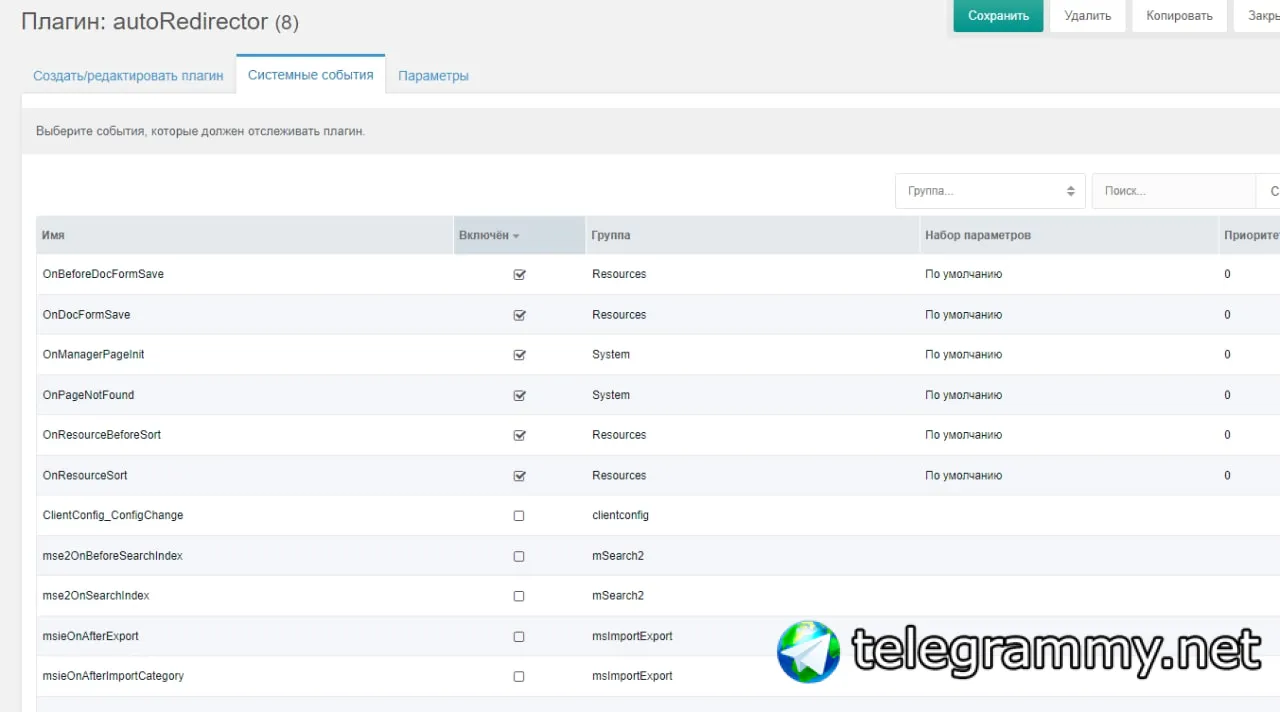
Task: Click the Копировать button
Action: [1179, 16]
